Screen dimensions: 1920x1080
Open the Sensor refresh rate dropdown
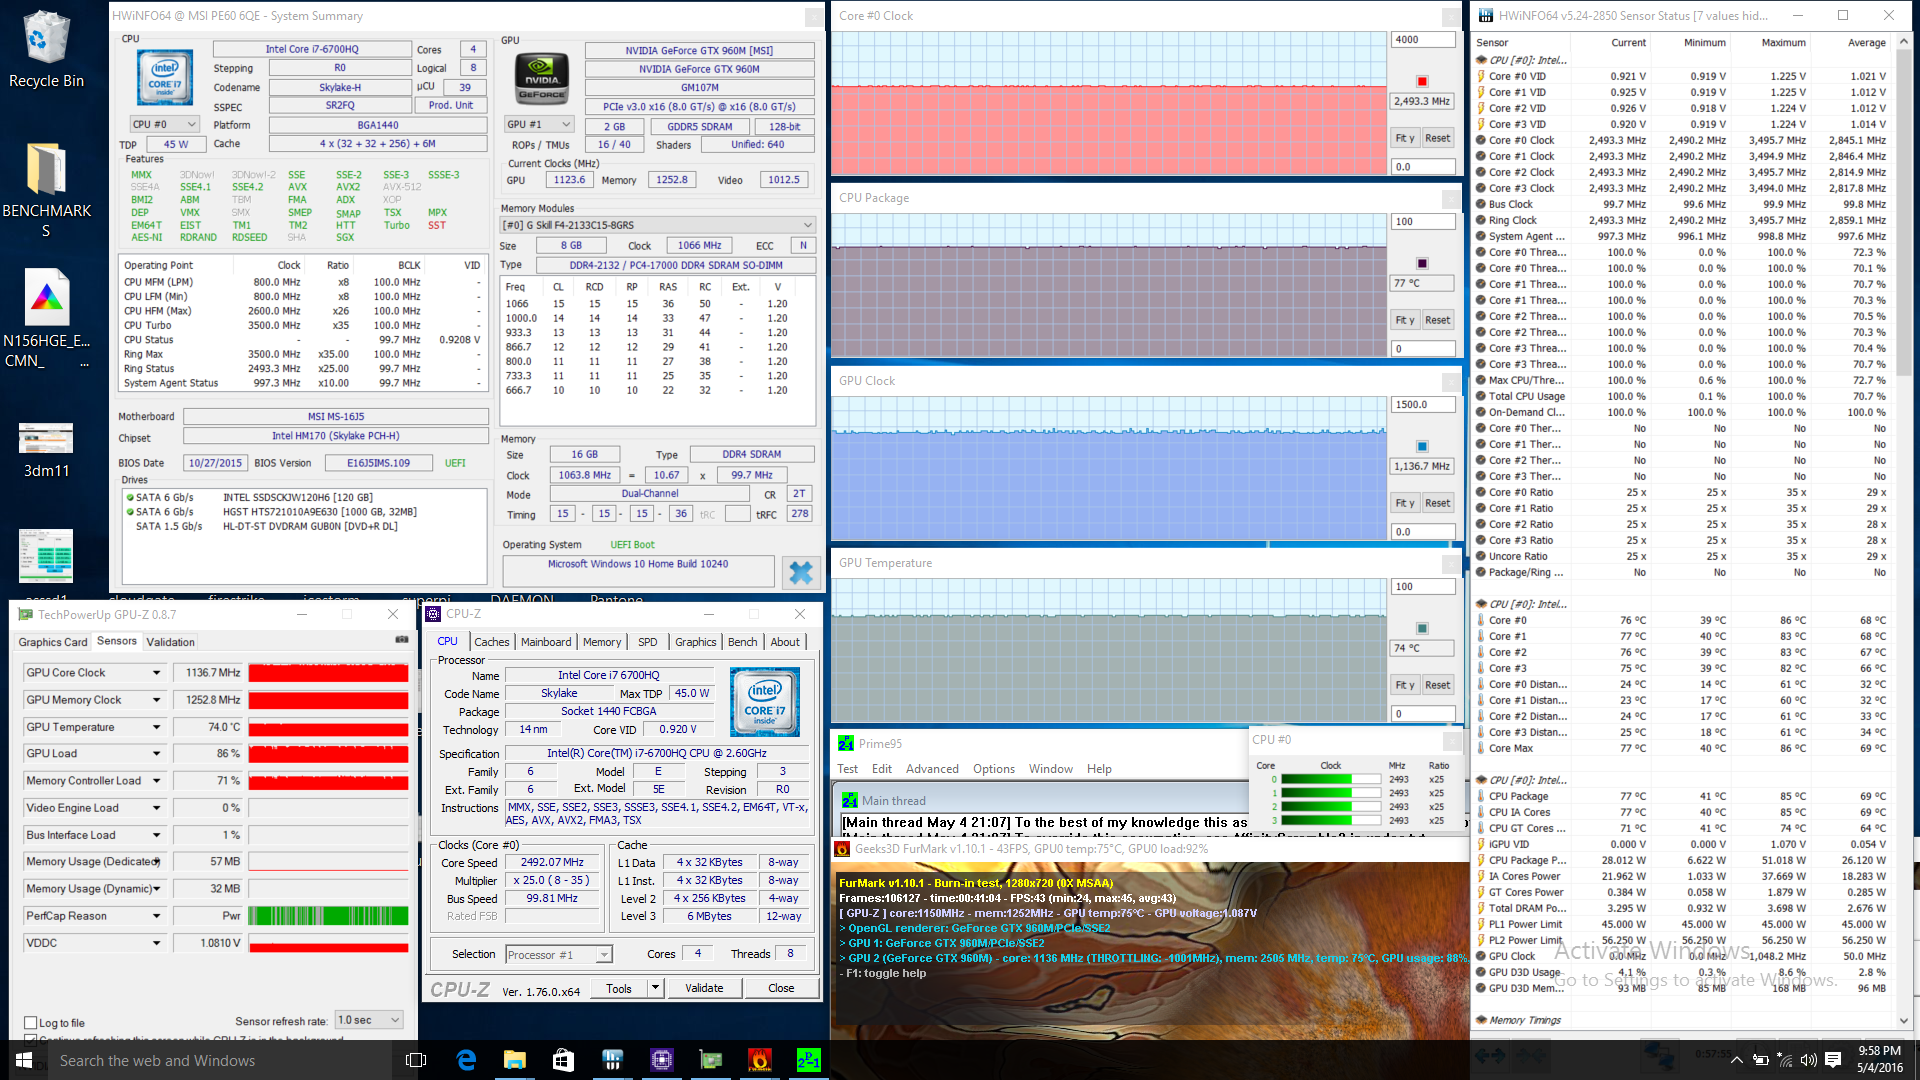(369, 1020)
